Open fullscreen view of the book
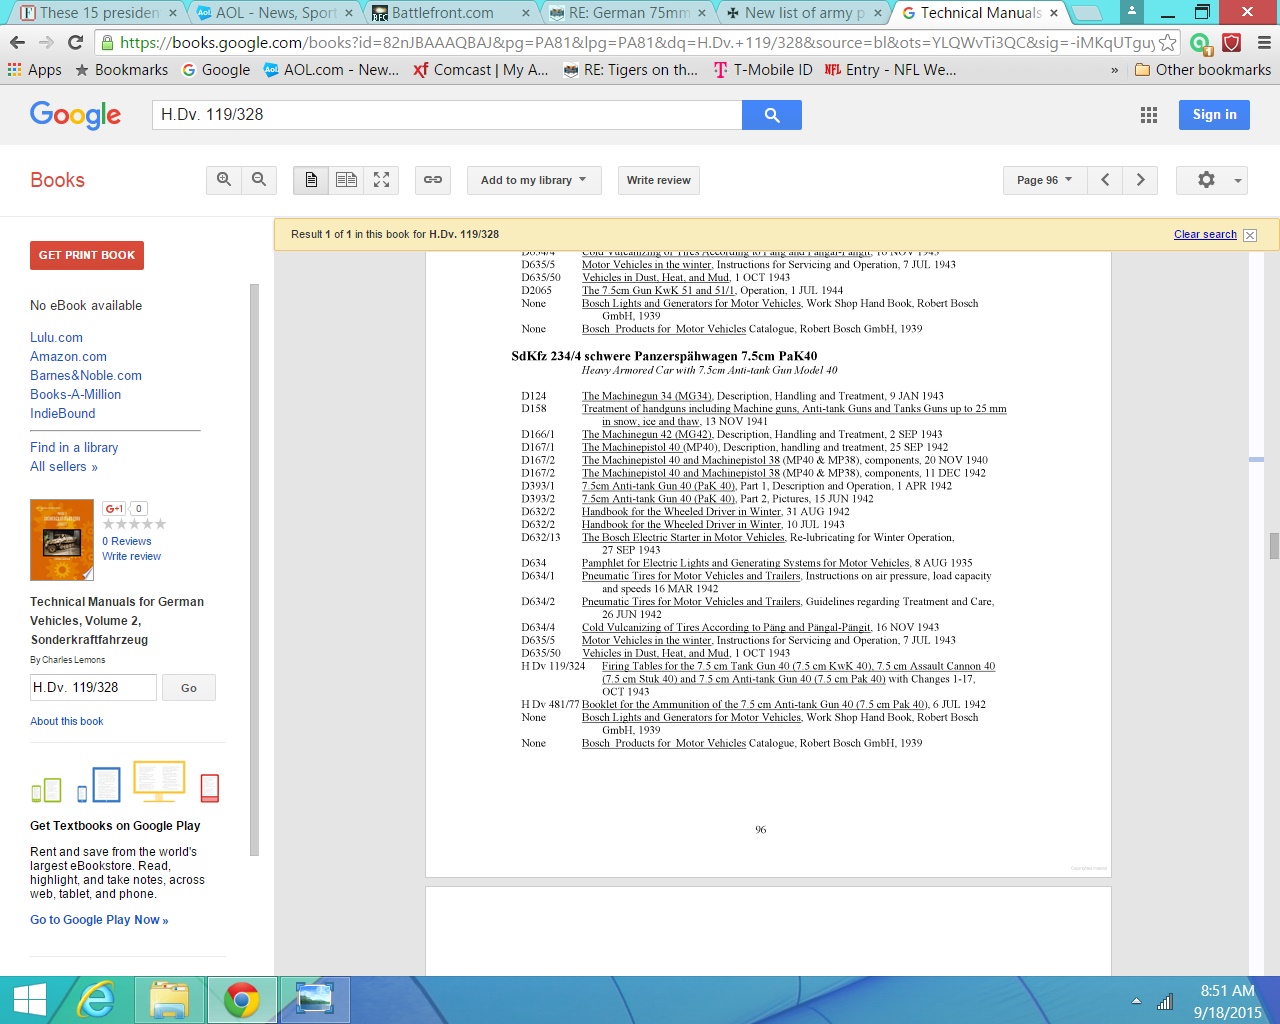Image resolution: width=1280 pixels, height=1024 pixels. coord(381,180)
